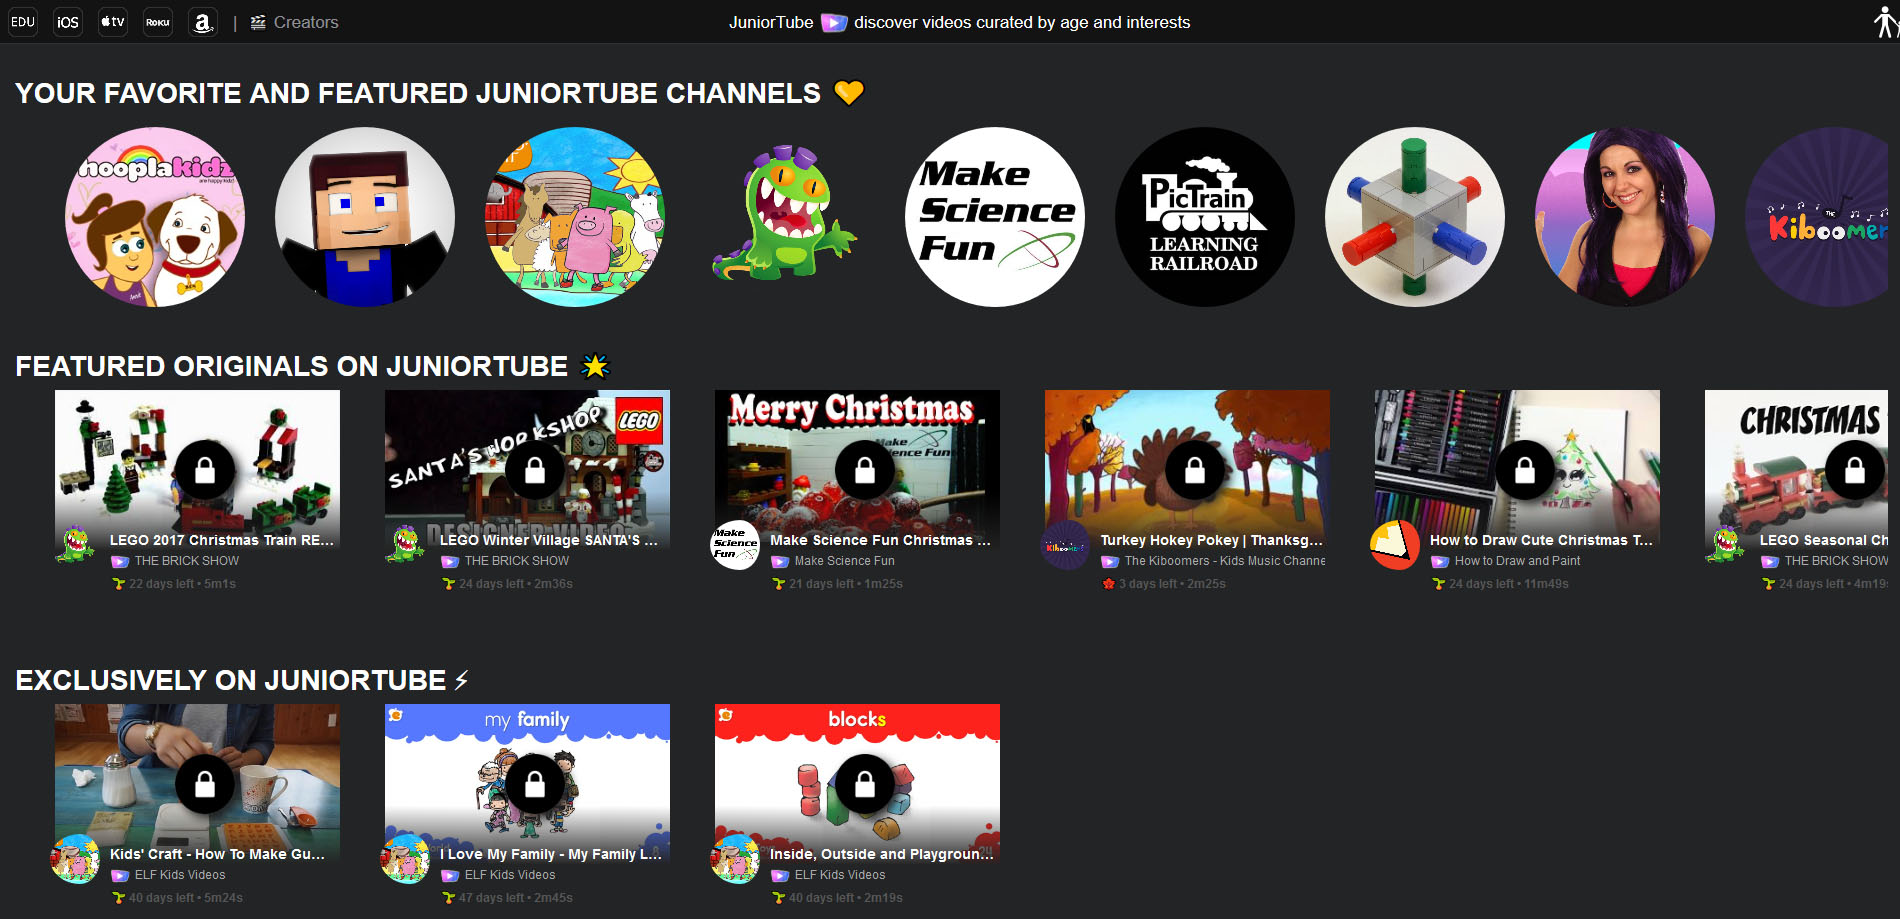The height and width of the screenshot is (919, 1900).
Task: Open 'Inside, Outside and Playgroun...' title
Action: click(882, 854)
